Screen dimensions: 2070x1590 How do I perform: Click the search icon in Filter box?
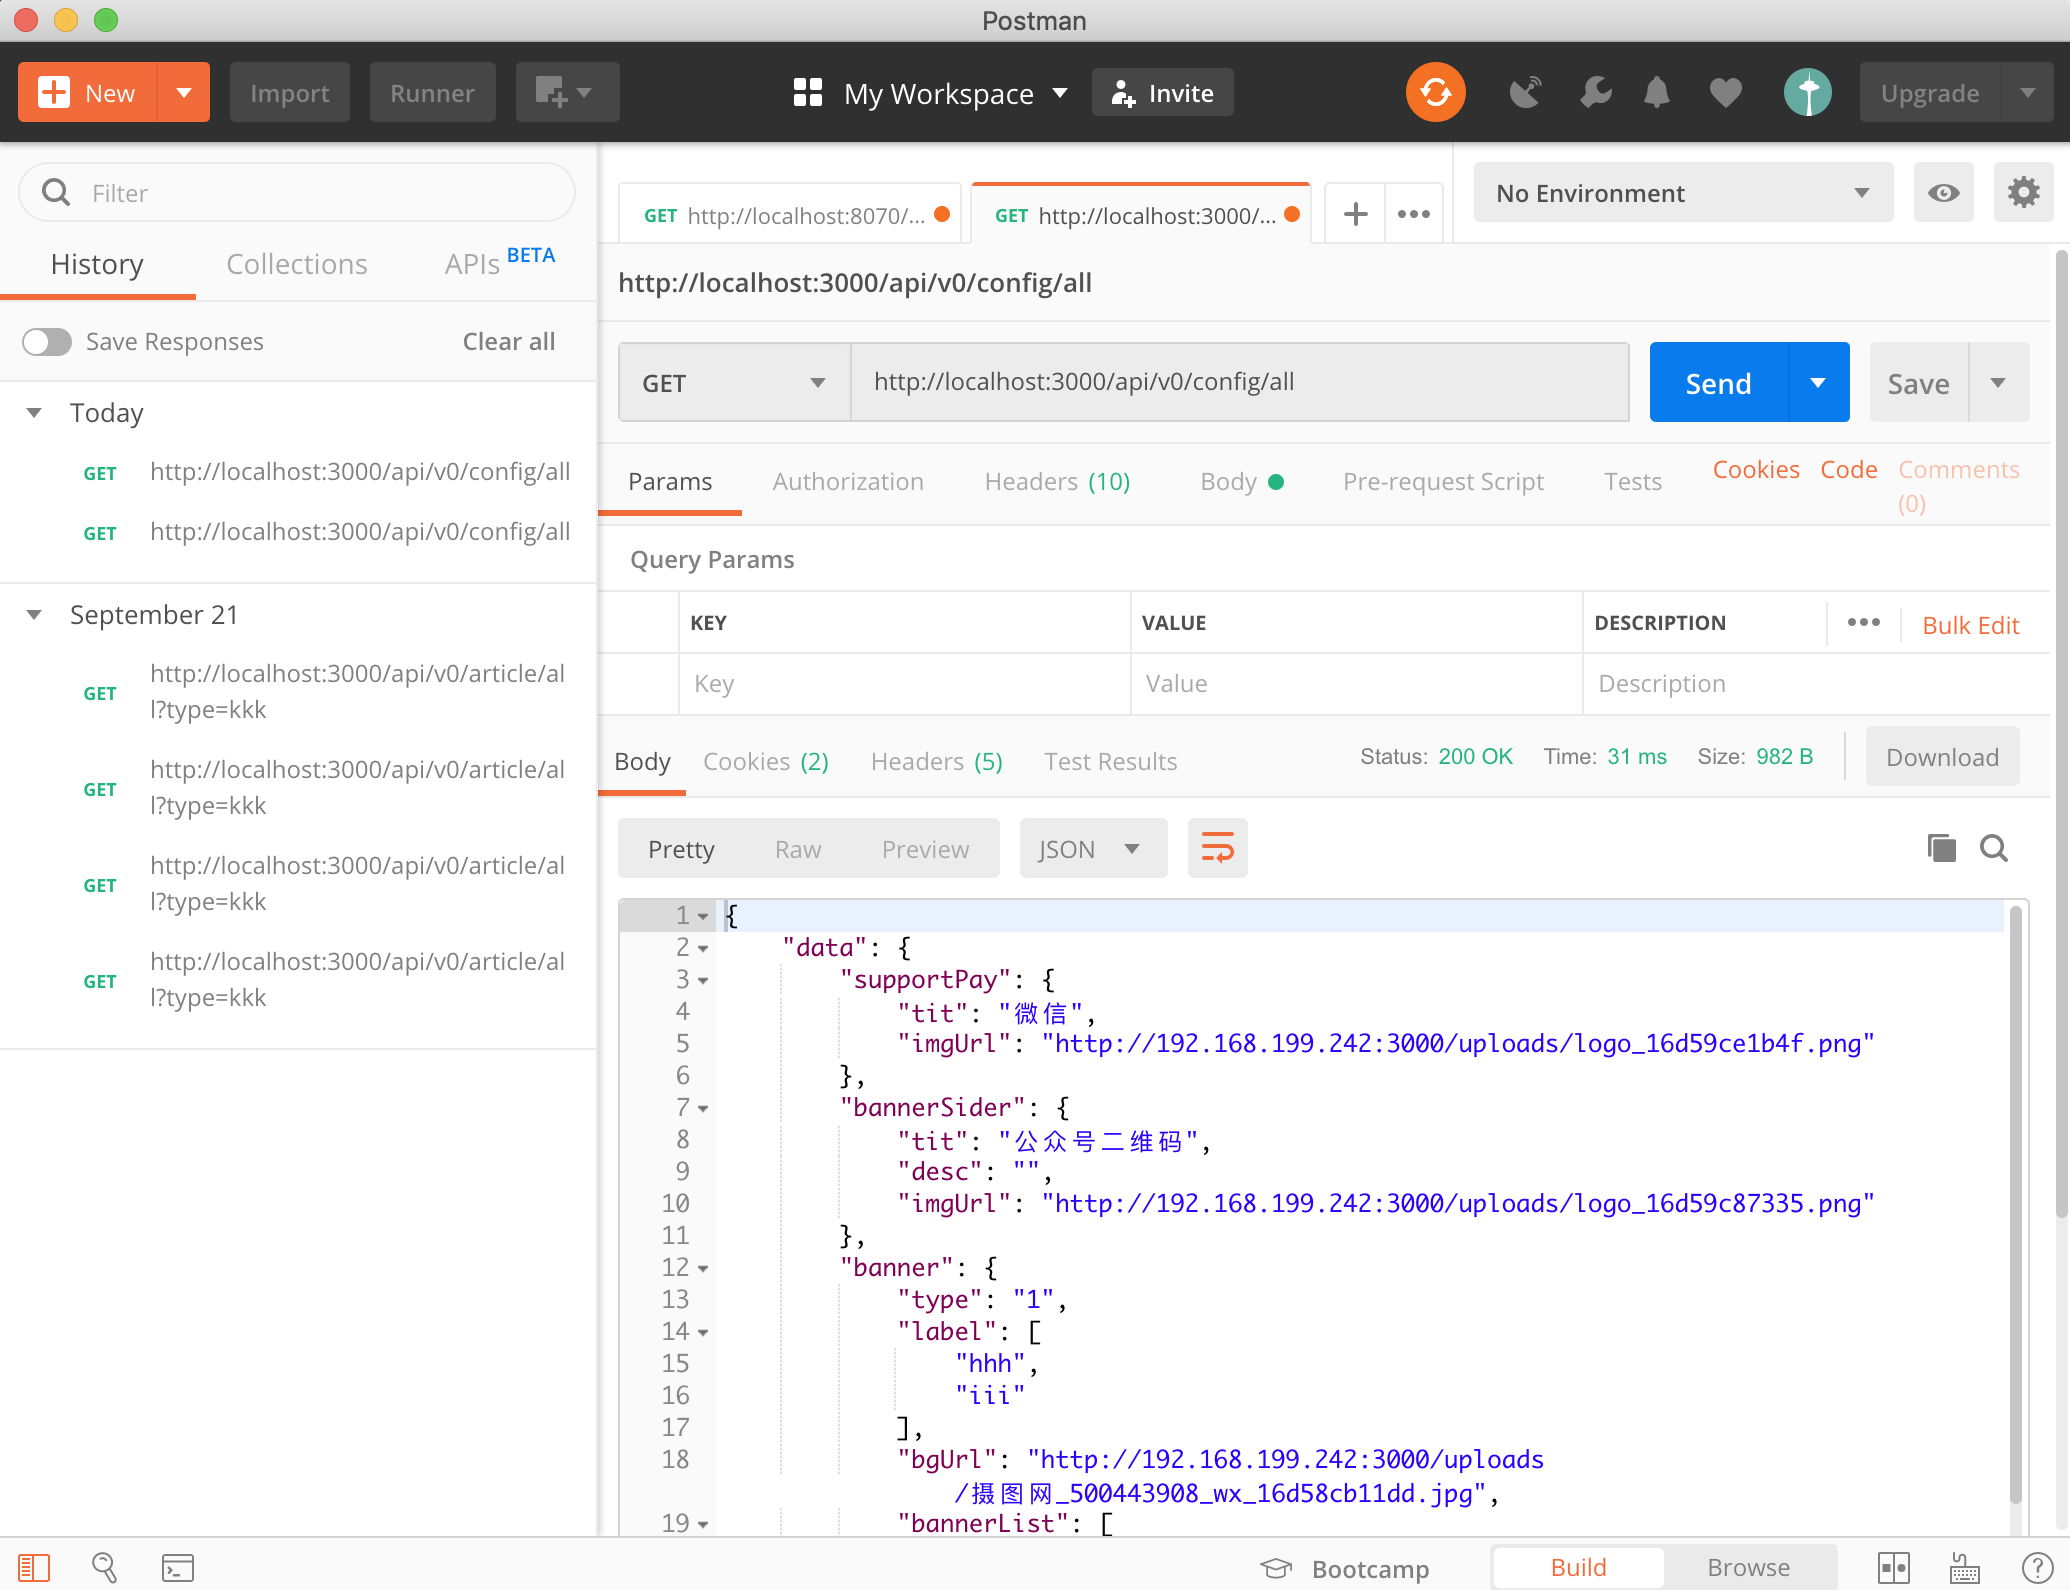56,192
